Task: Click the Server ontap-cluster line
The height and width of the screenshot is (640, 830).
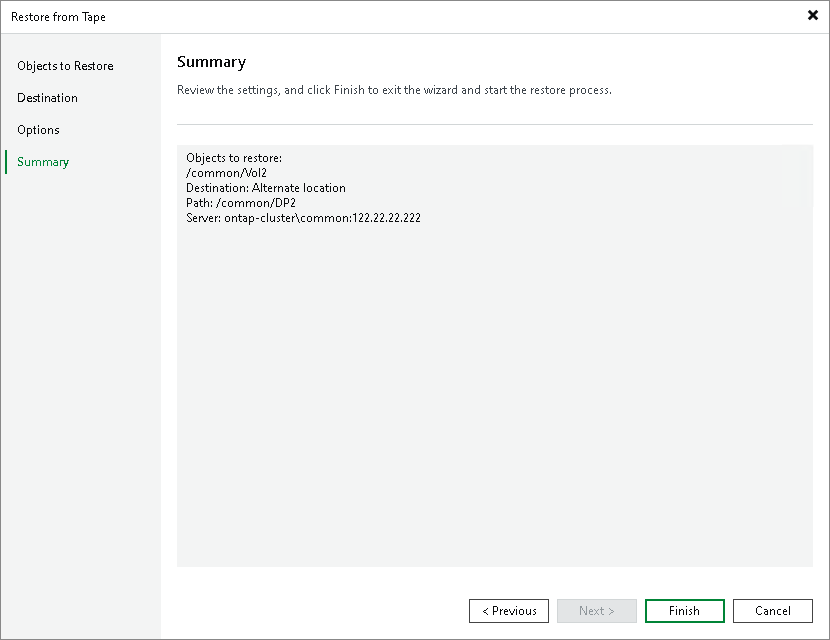Action: (303, 218)
